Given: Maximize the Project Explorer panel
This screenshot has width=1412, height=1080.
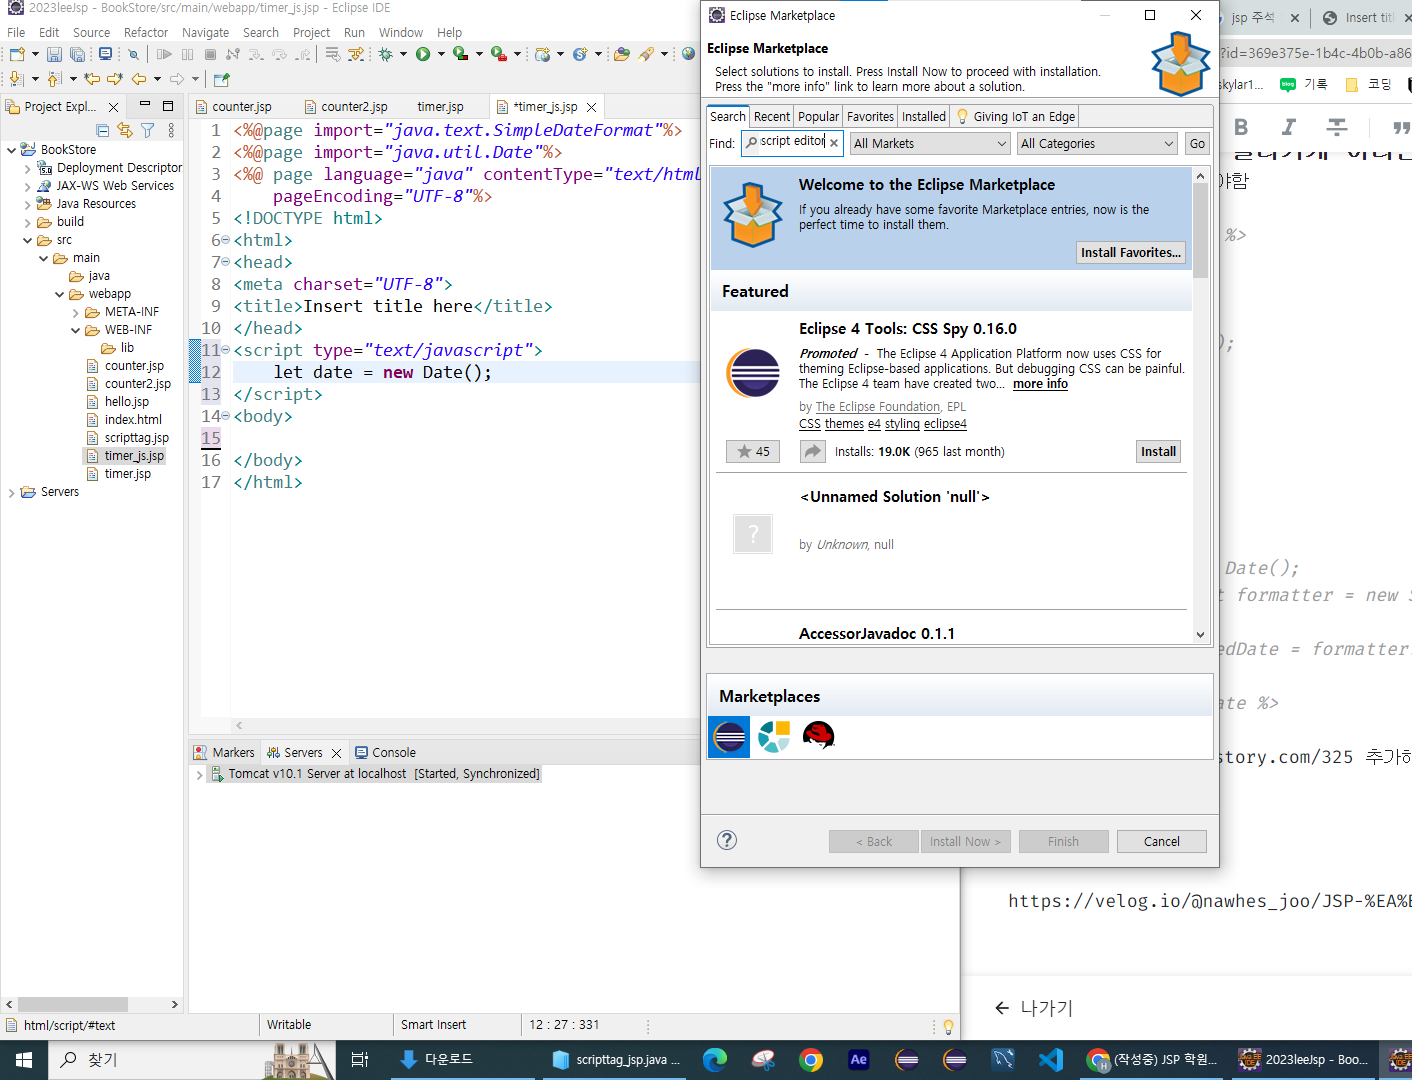Looking at the screenshot, I should (x=168, y=105).
